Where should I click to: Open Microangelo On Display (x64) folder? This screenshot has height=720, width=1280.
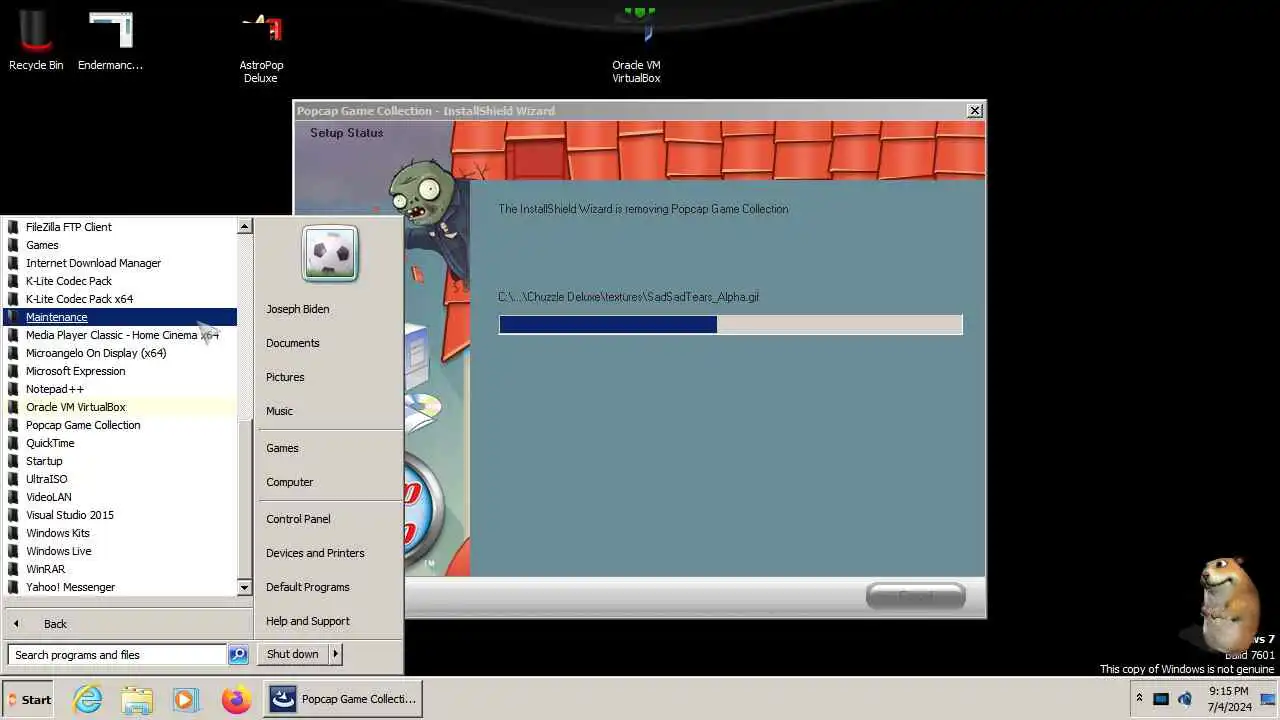pos(121,353)
